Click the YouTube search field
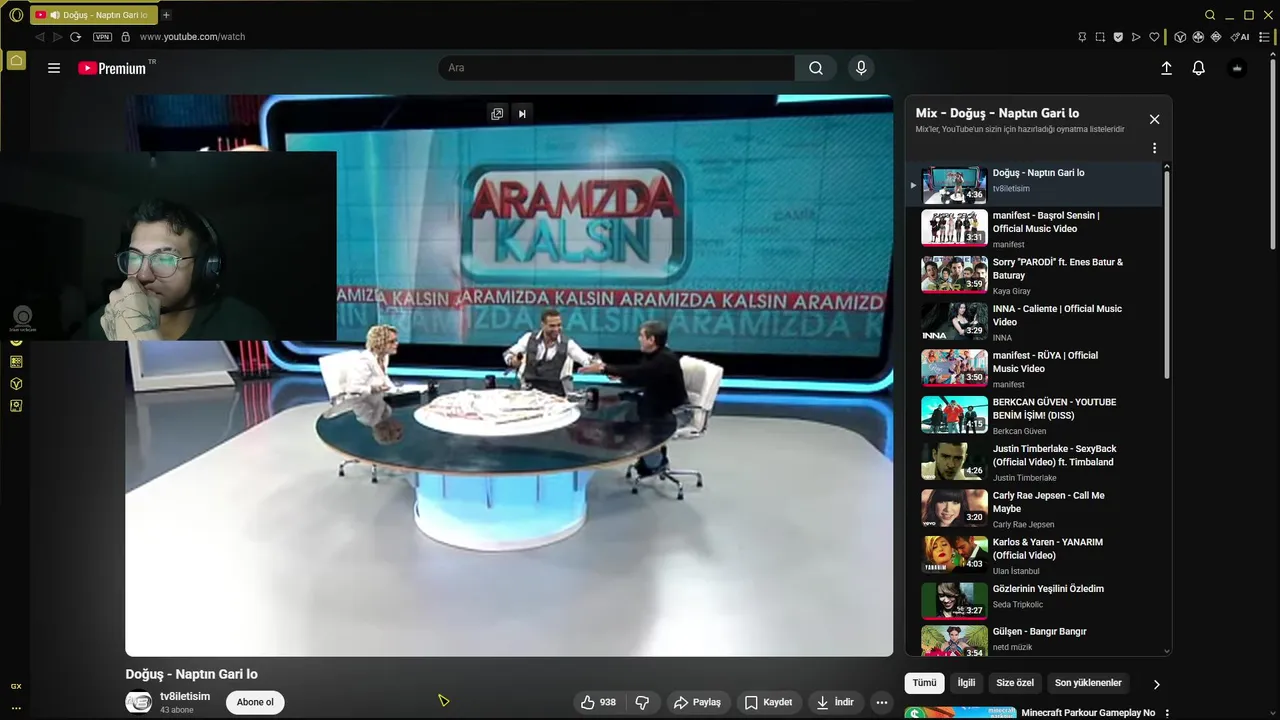This screenshot has width=1280, height=720. pos(616,68)
